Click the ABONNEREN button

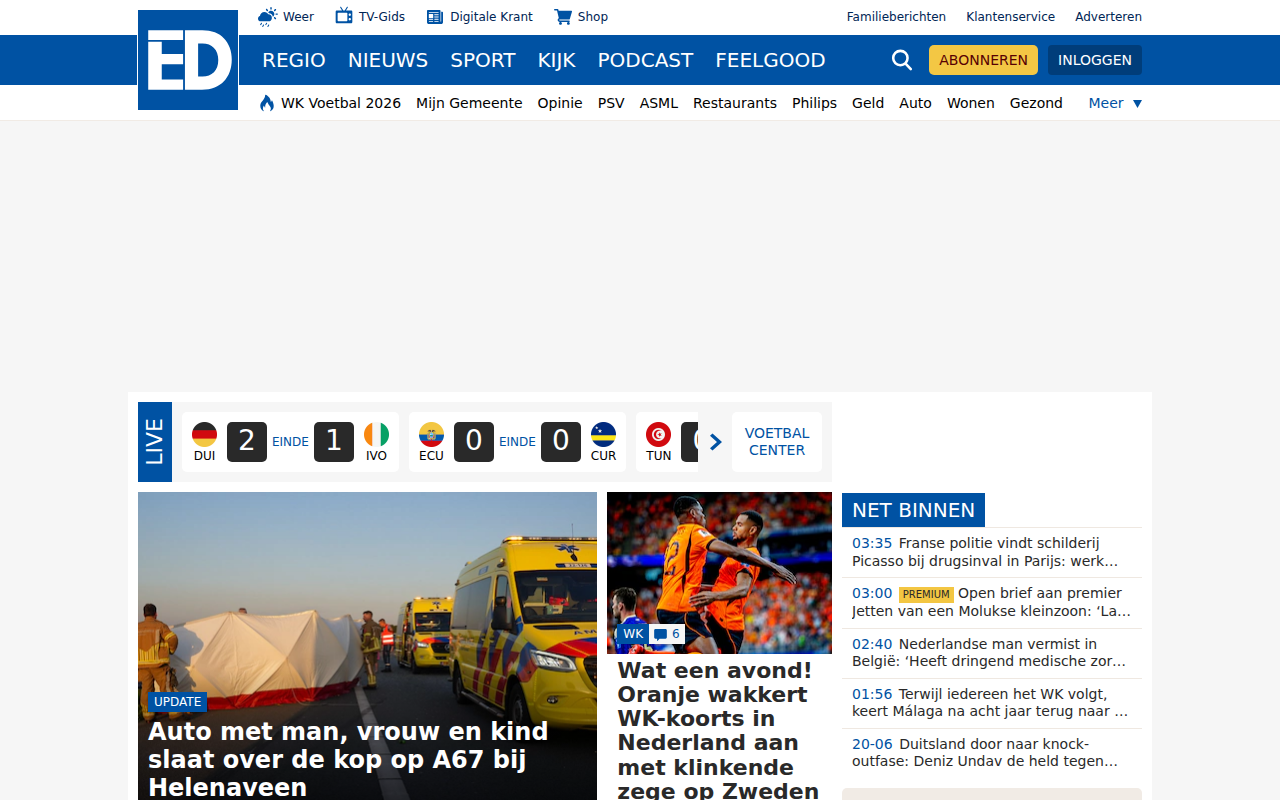click(x=983, y=60)
